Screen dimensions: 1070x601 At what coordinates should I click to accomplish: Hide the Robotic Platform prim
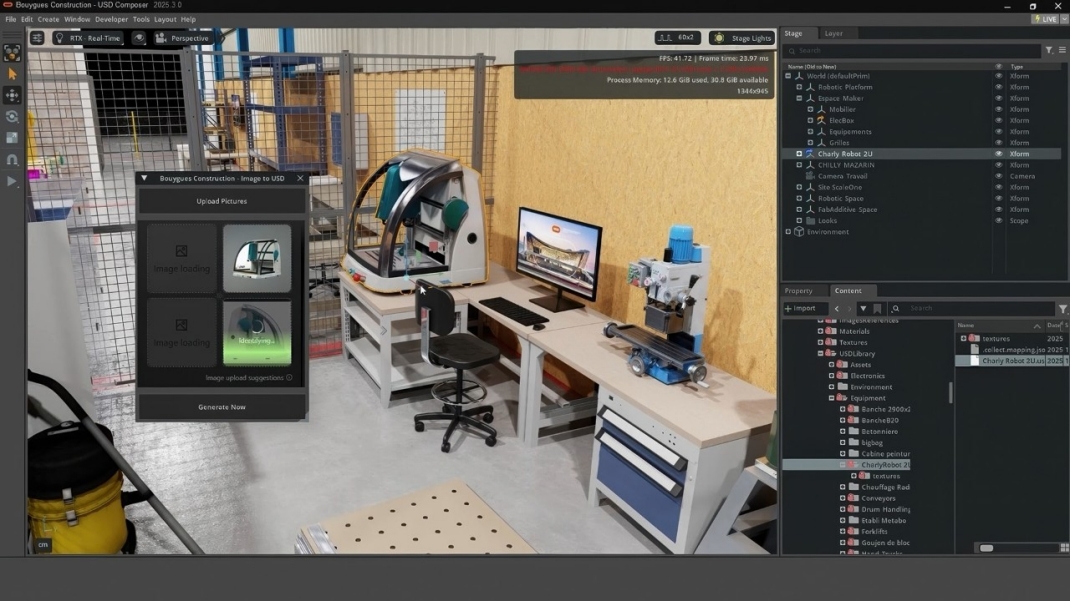998,87
